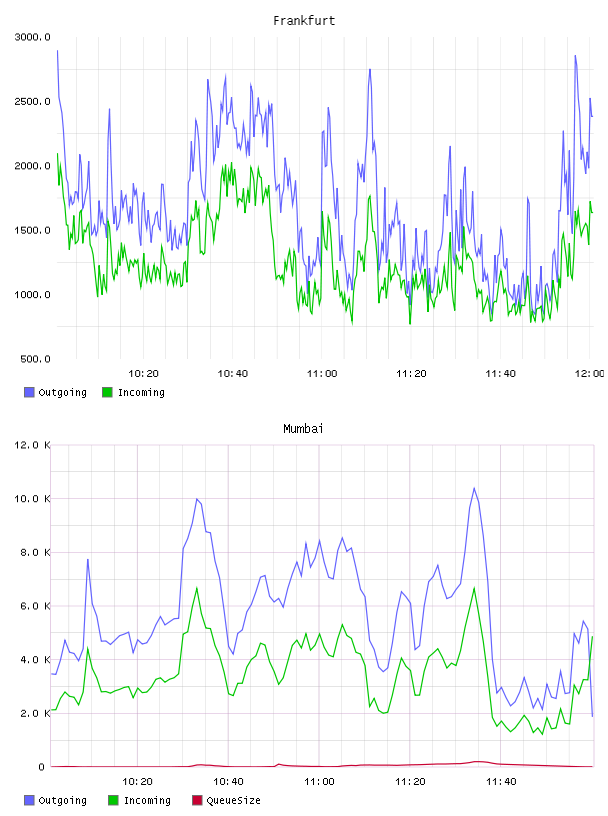Click the red QueueSize swatch in Mumbai legend
This screenshot has height=816, width=608.
click(x=197, y=800)
